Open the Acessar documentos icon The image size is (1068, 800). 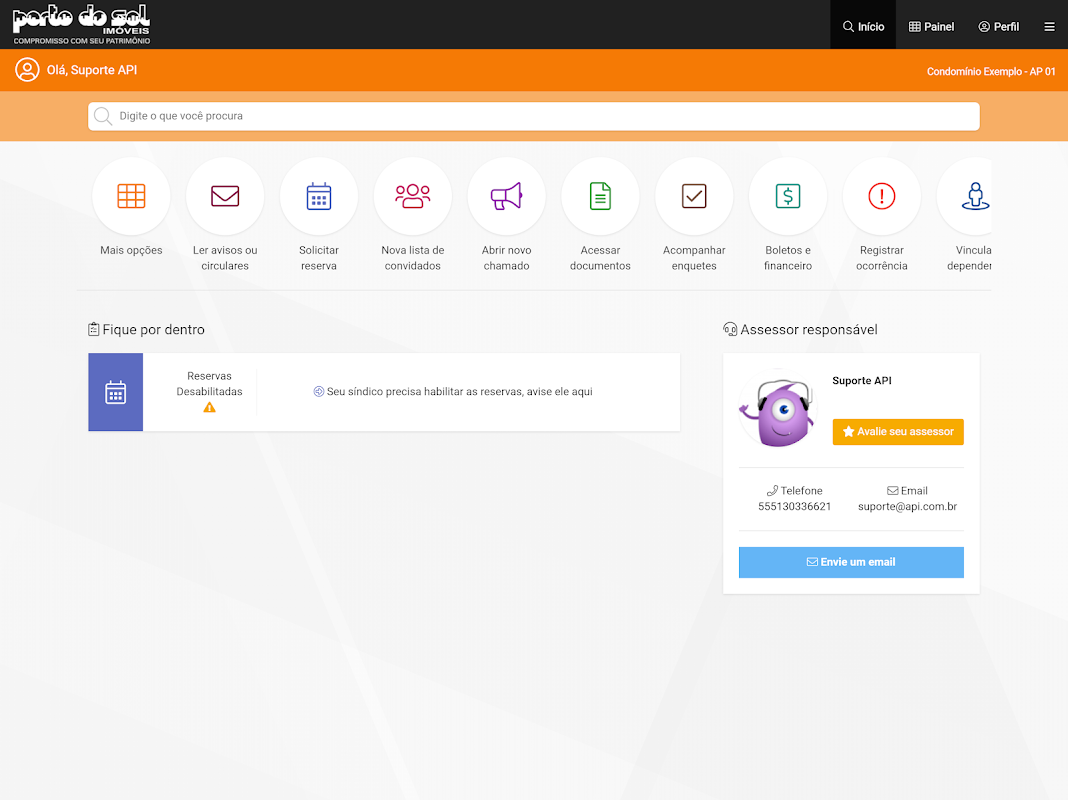click(600, 196)
